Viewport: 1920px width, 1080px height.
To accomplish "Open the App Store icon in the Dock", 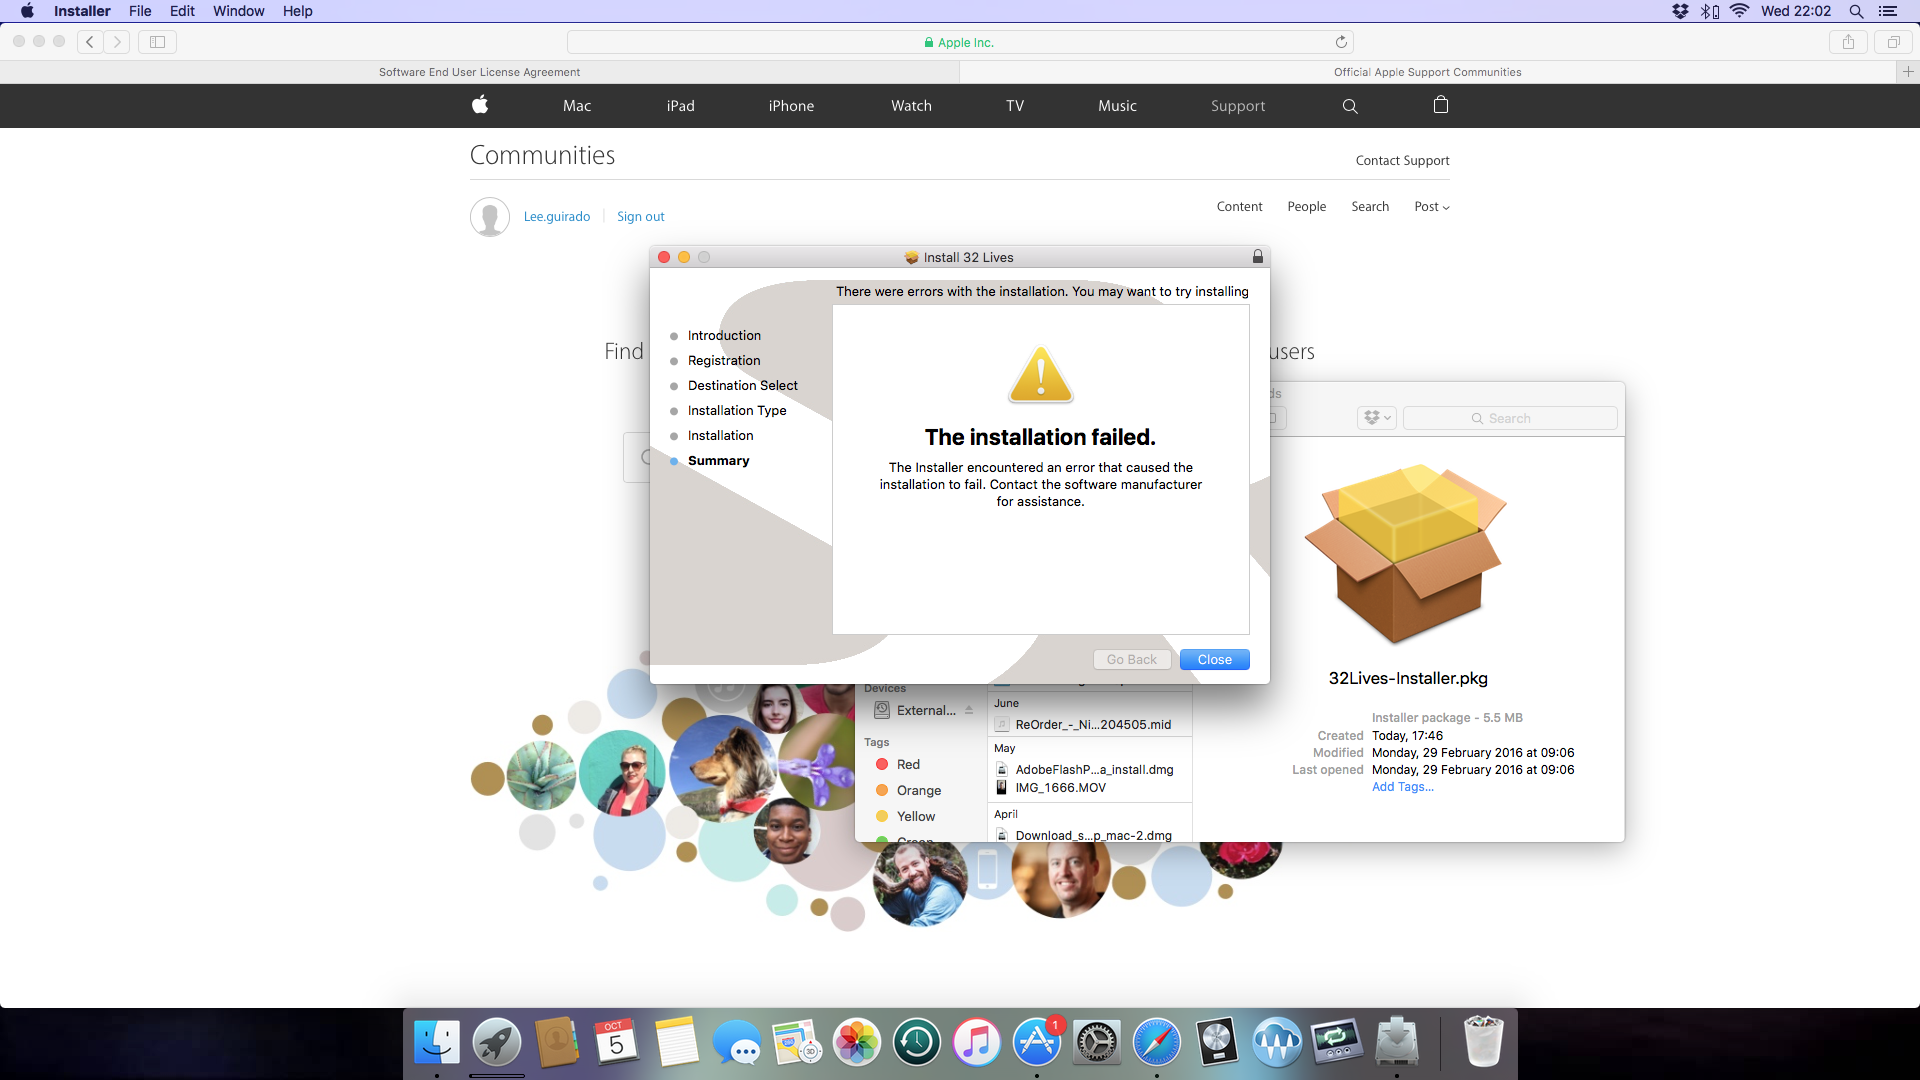I will point(1037,1043).
